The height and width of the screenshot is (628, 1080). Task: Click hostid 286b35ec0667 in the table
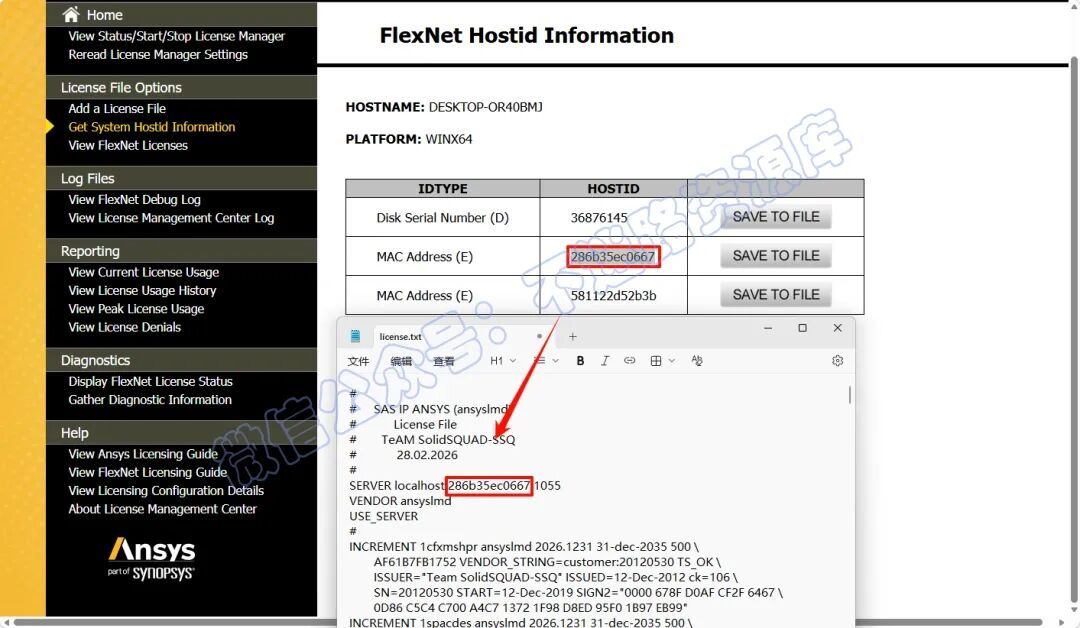(x=612, y=257)
